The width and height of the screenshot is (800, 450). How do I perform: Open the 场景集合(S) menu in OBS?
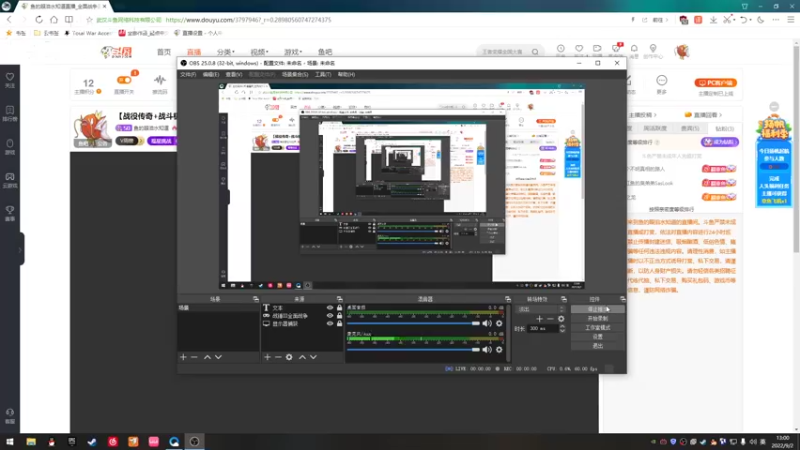click(295, 74)
